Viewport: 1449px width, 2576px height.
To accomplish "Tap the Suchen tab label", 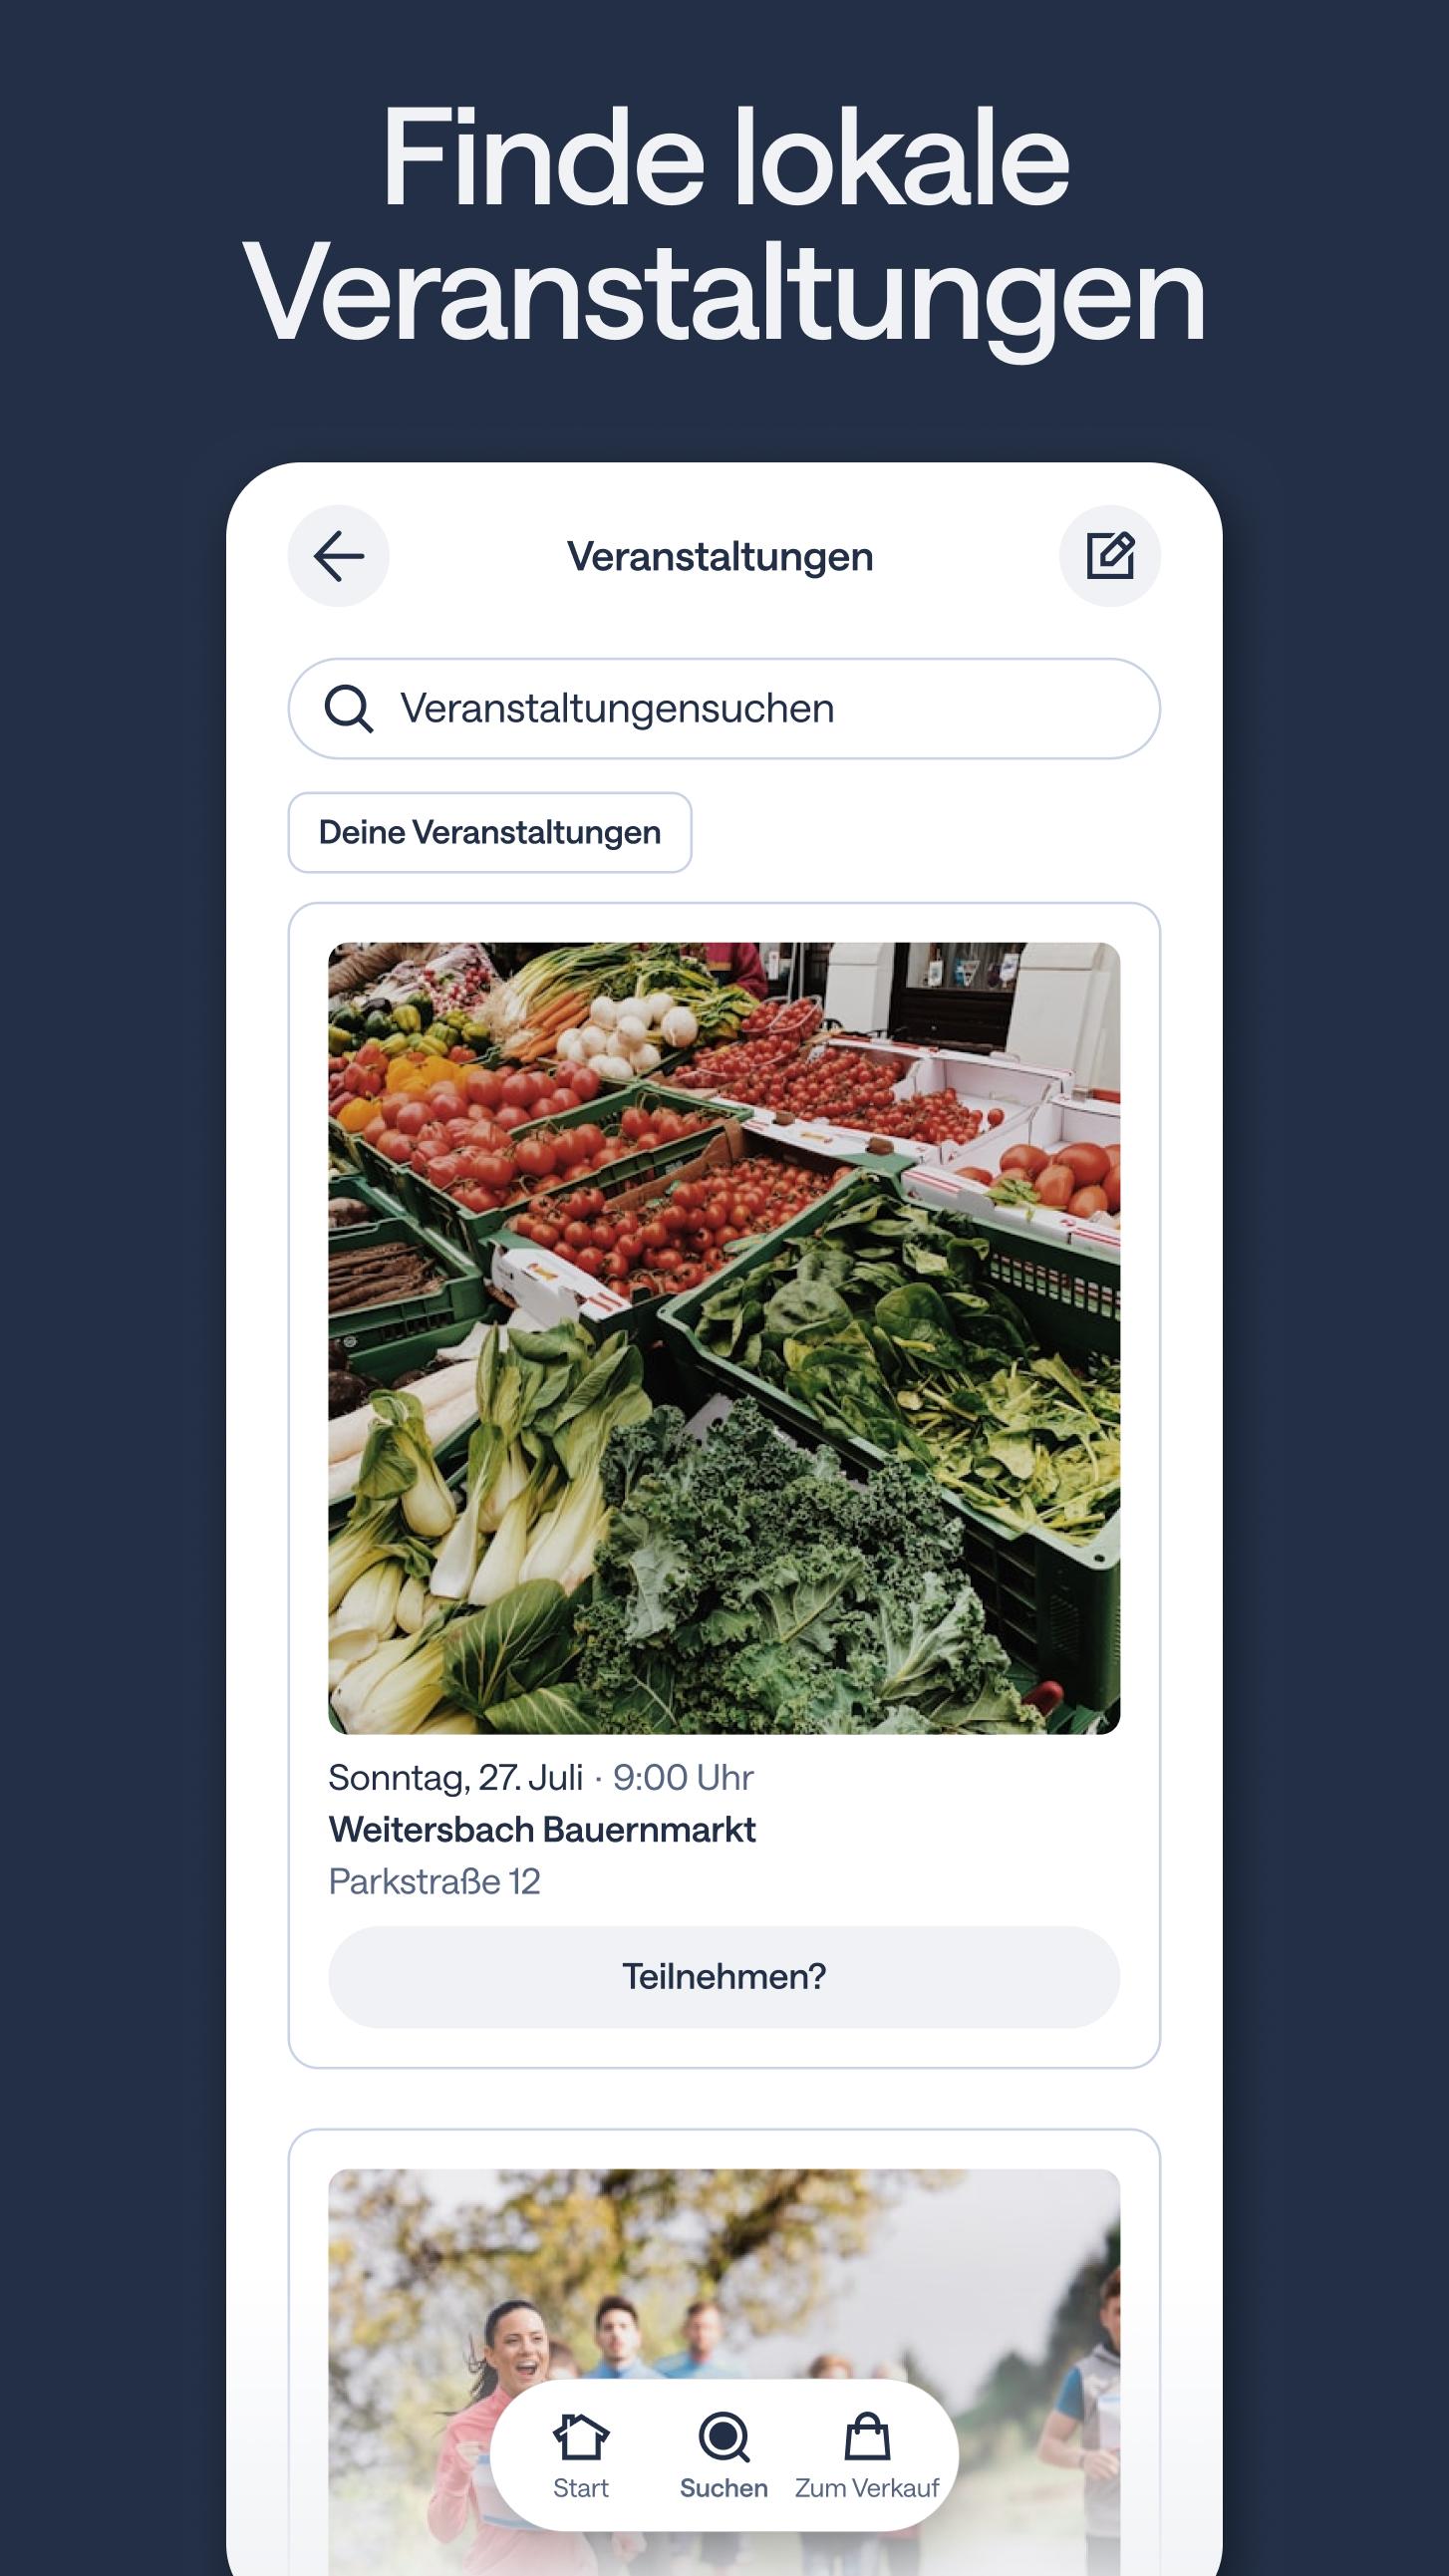I will pyautogui.click(x=724, y=2488).
